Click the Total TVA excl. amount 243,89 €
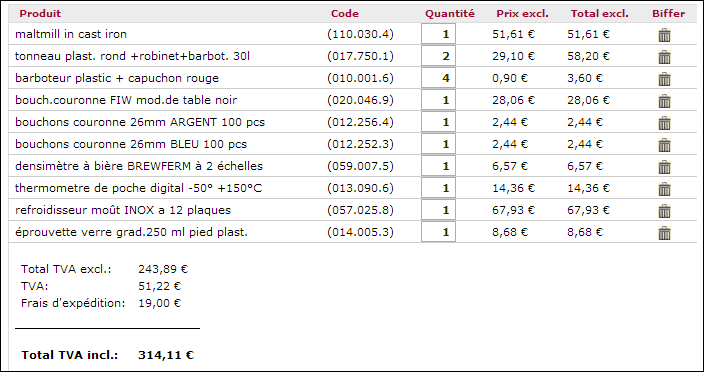The width and height of the screenshot is (704, 372). coord(163,269)
